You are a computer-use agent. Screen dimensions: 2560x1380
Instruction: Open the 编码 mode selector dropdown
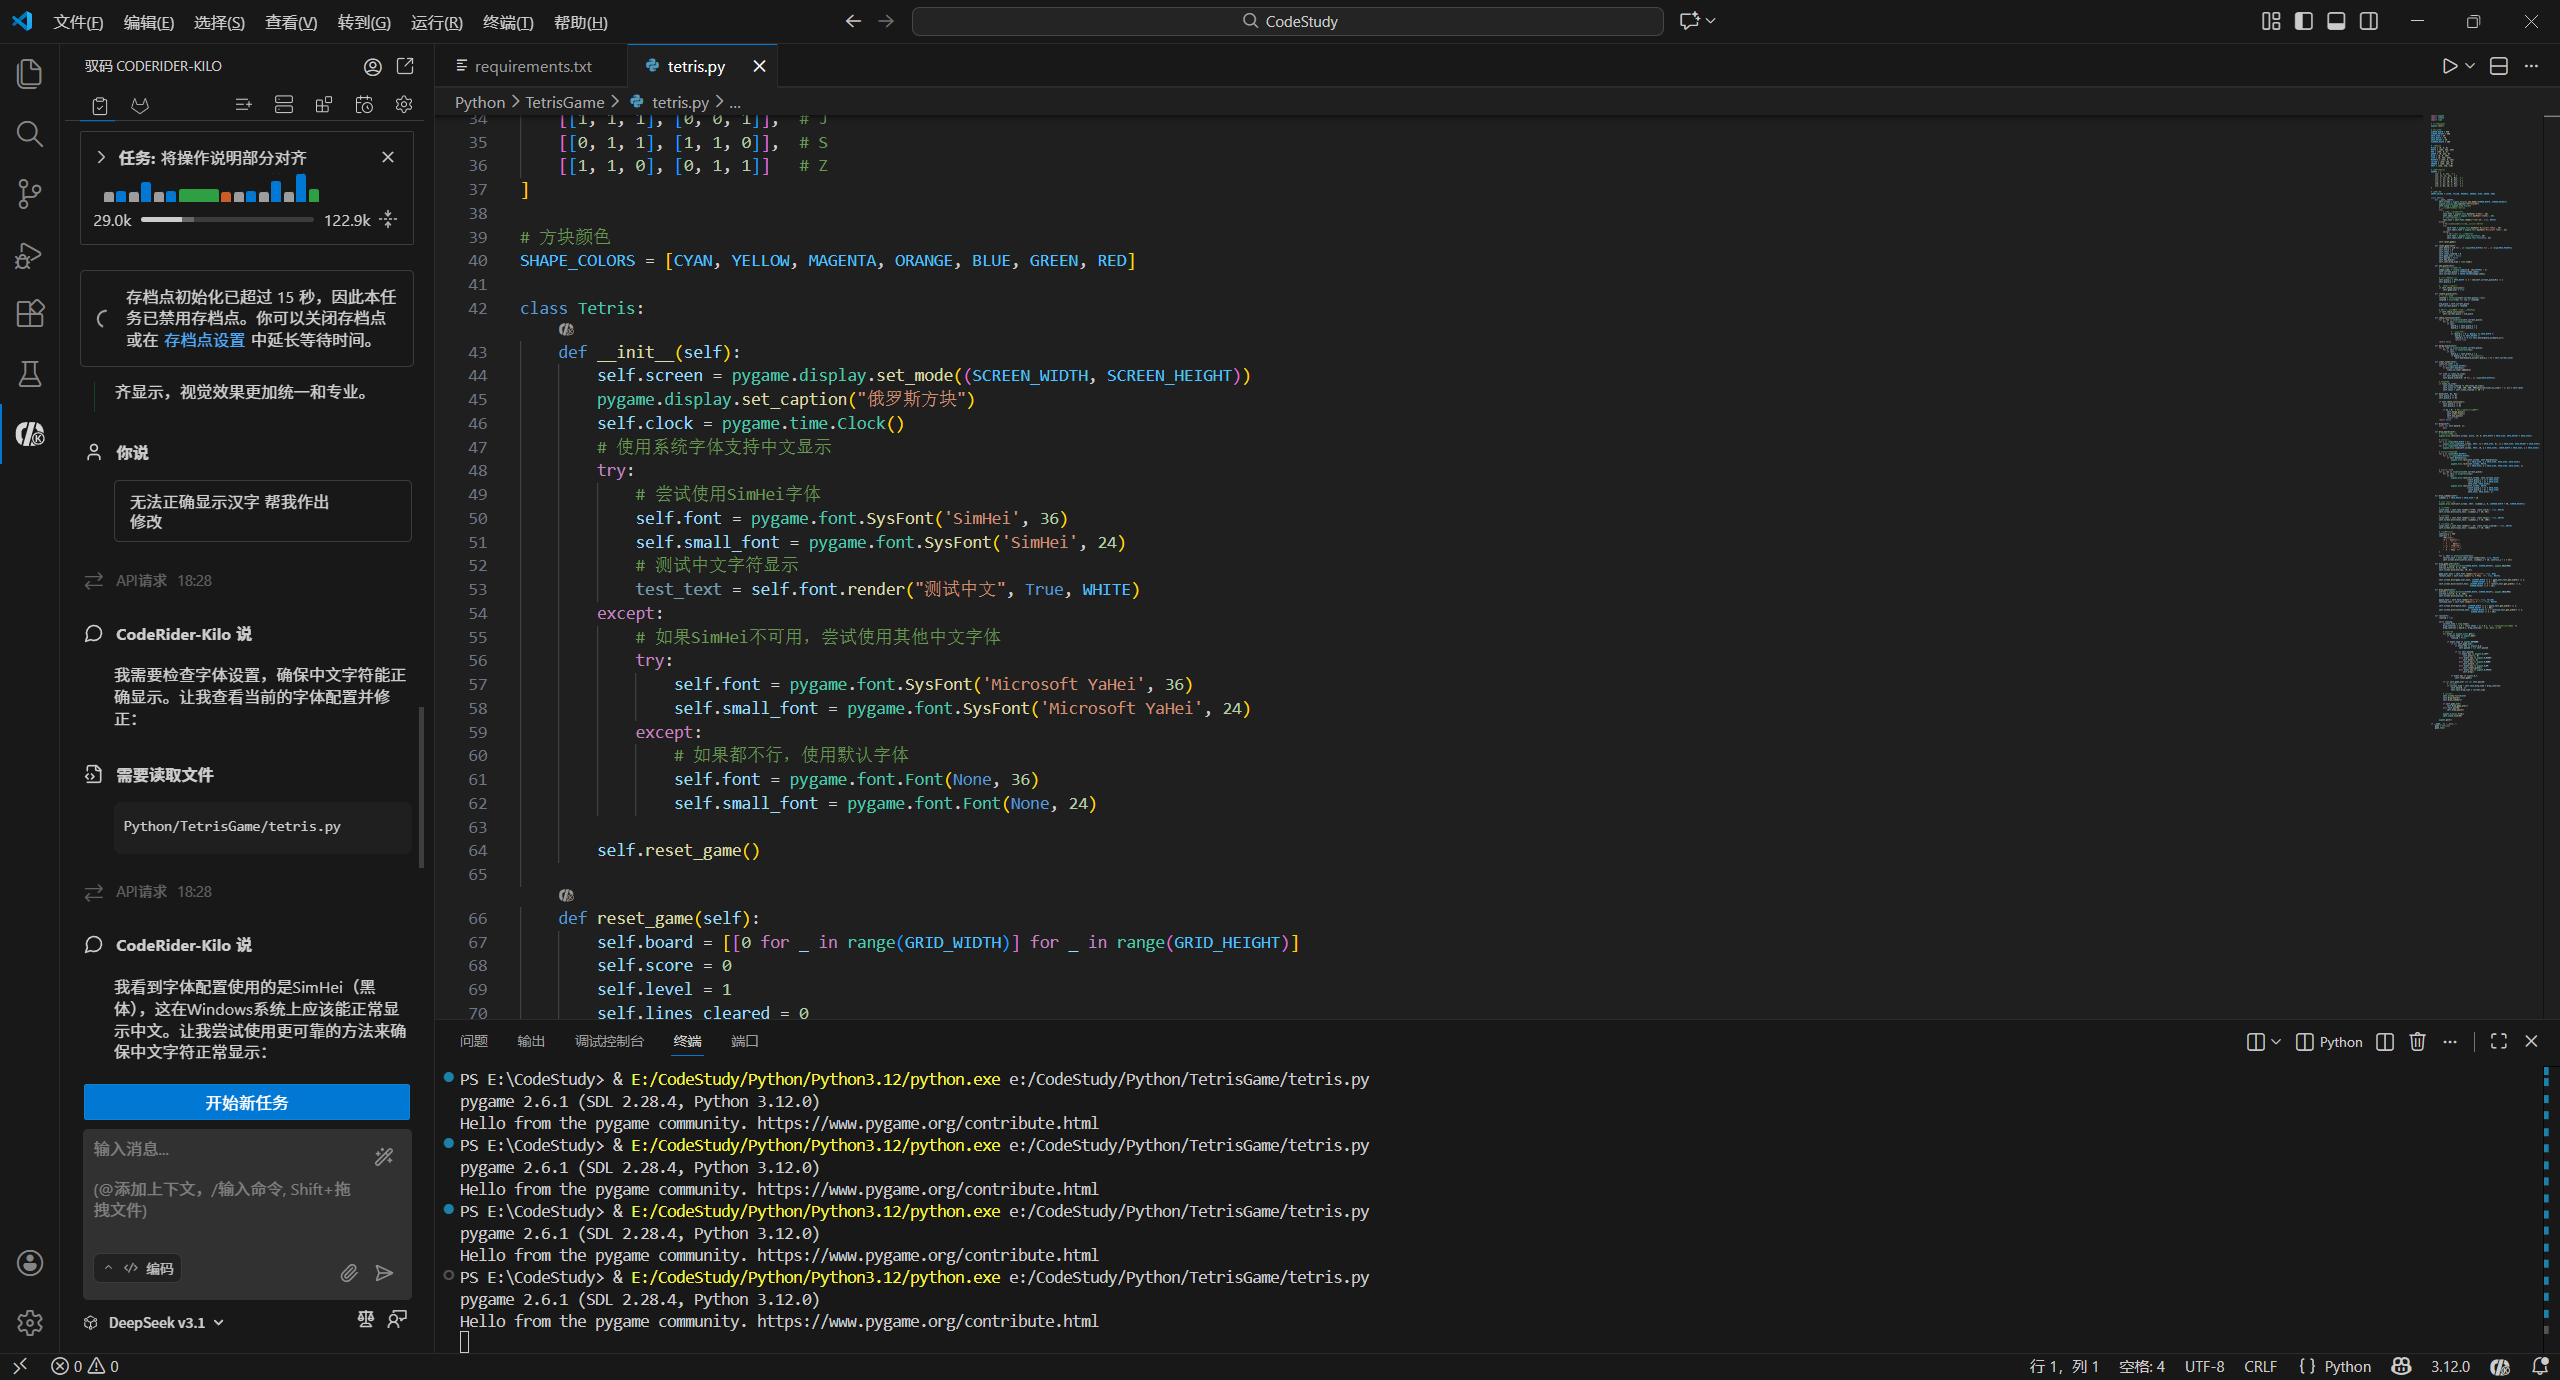138,1268
